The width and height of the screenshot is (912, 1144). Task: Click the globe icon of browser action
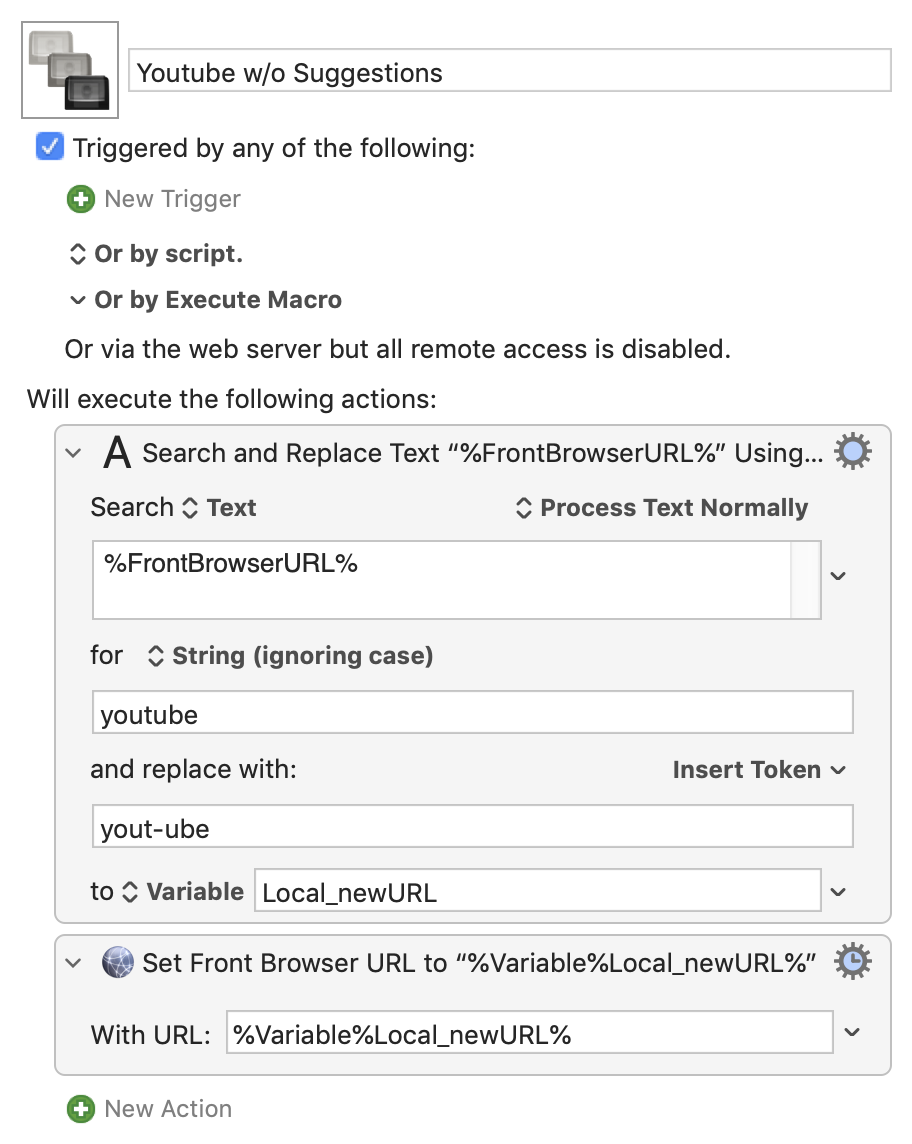[x=117, y=962]
